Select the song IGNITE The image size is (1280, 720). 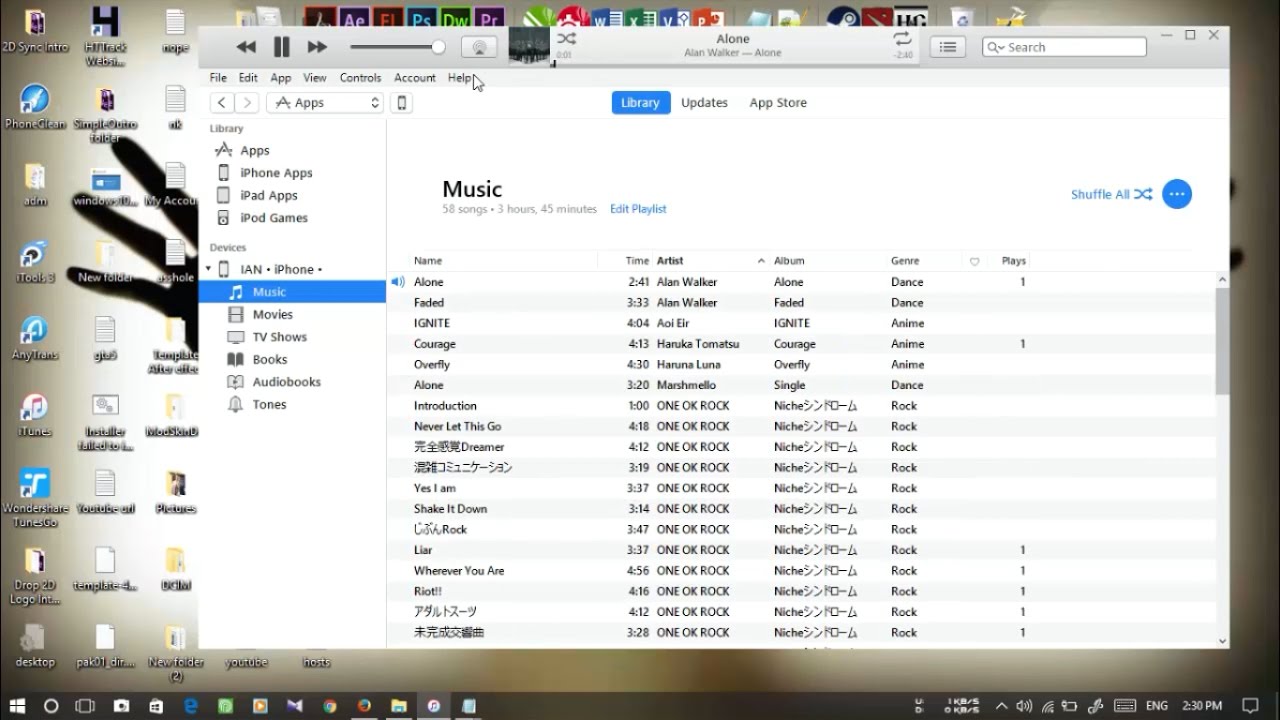[801, 323]
